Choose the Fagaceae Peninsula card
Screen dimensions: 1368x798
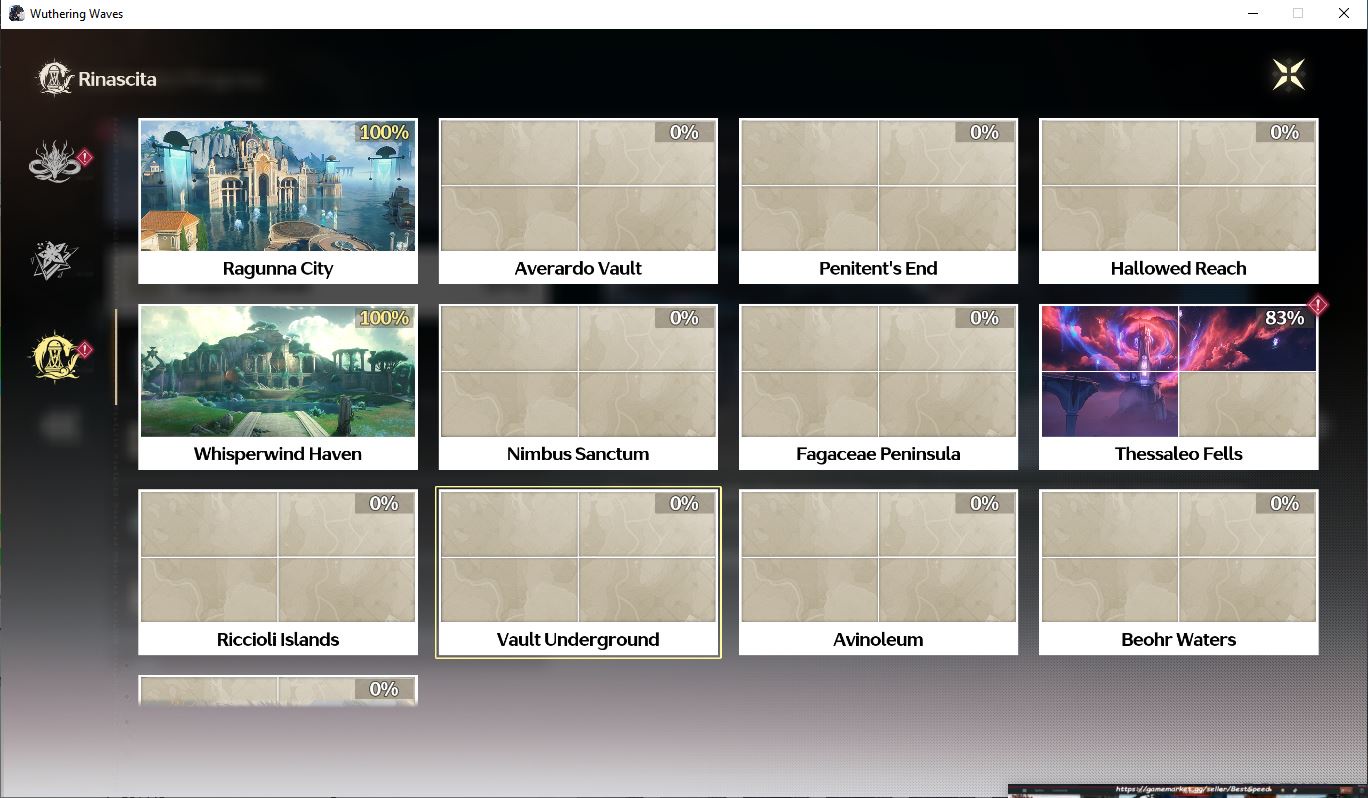878,387
